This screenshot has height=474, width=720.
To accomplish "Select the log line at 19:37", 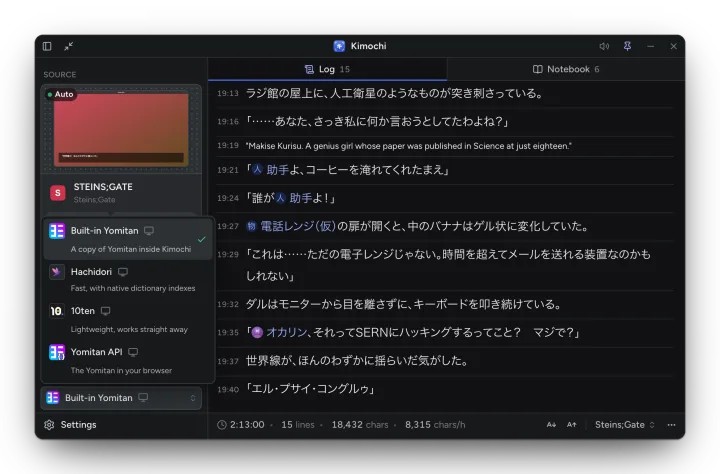I will (x=445, y=361).
